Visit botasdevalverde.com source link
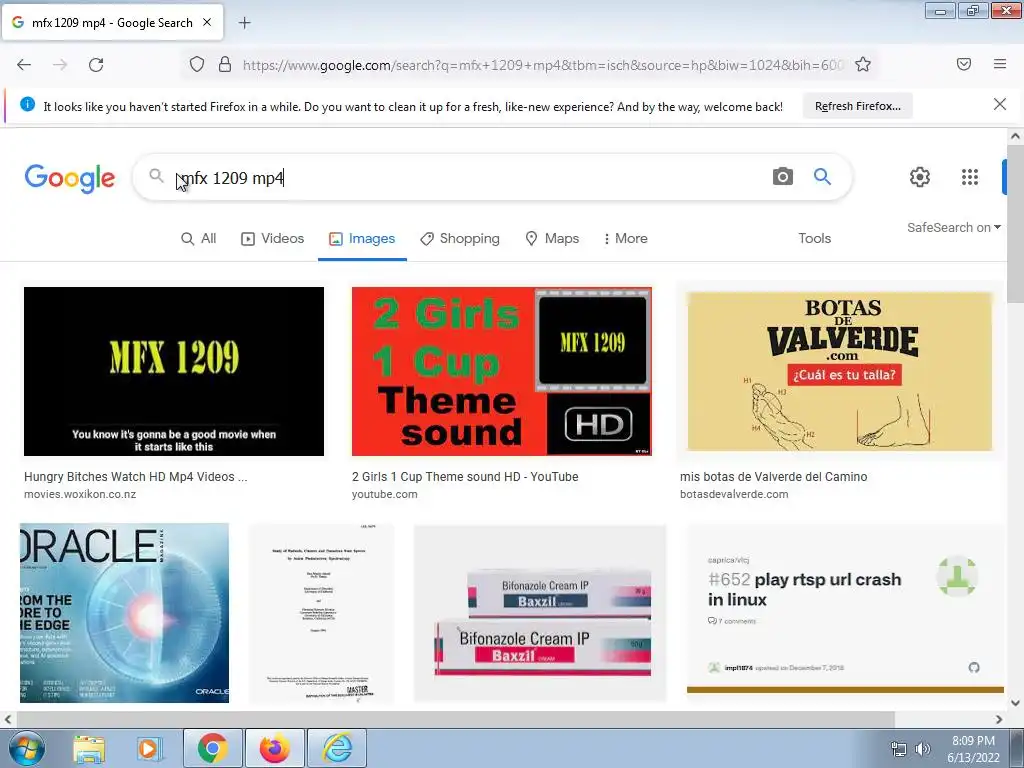This screenshot has width=1024, height=768. coord(734,494)
